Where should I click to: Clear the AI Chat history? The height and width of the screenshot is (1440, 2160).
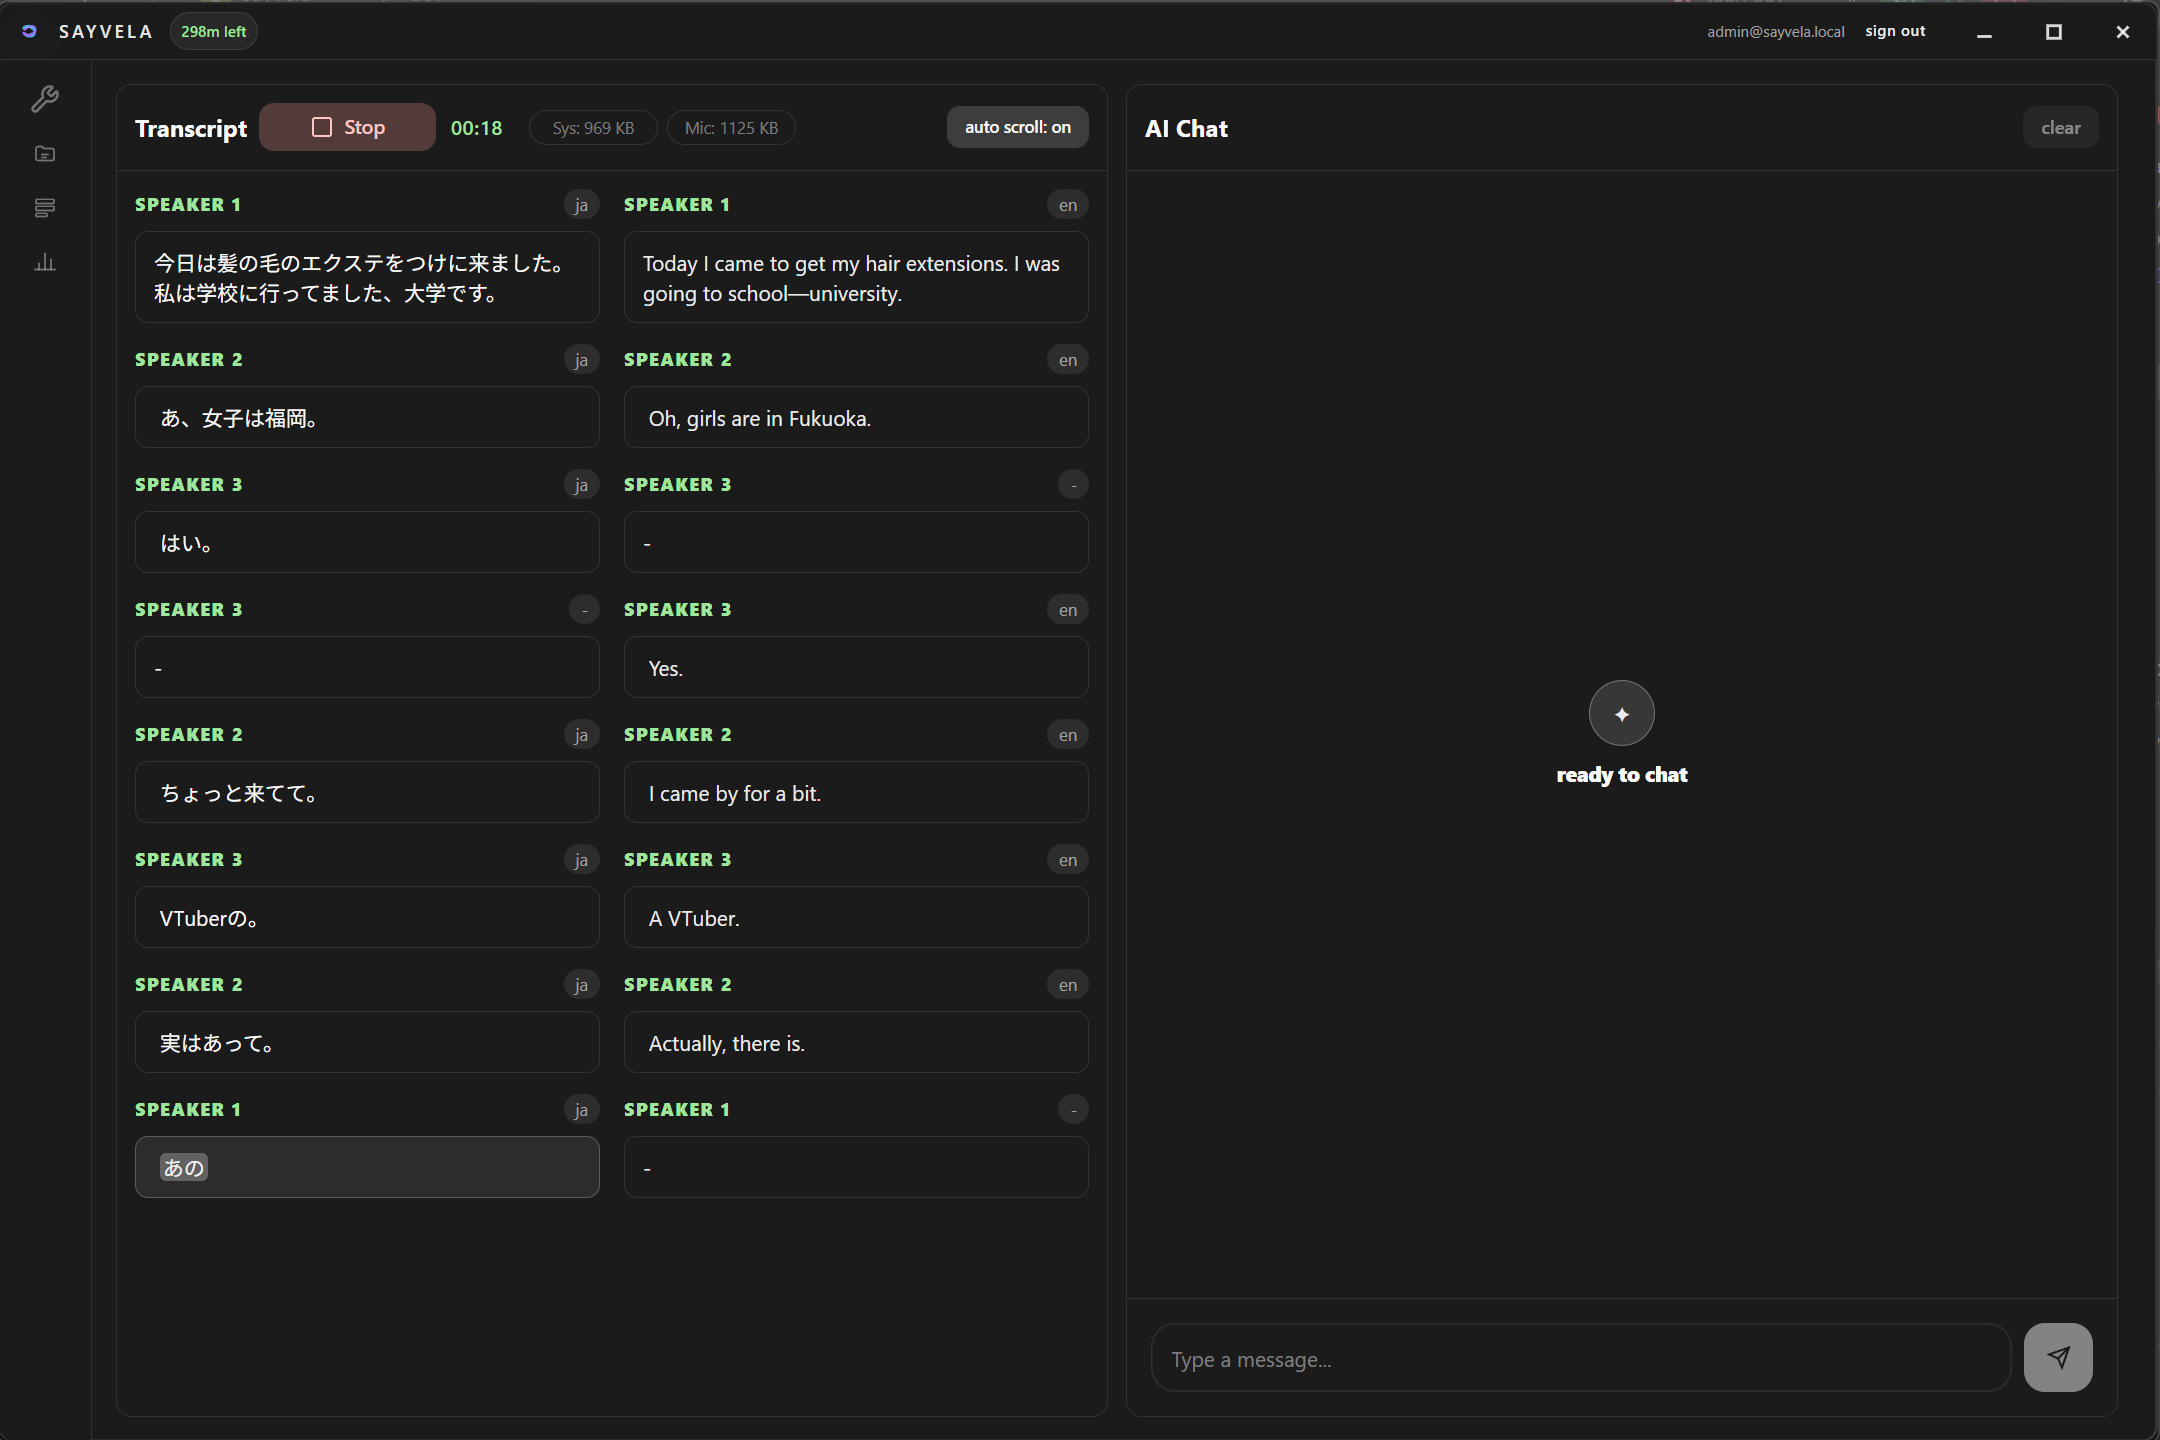2060,127
